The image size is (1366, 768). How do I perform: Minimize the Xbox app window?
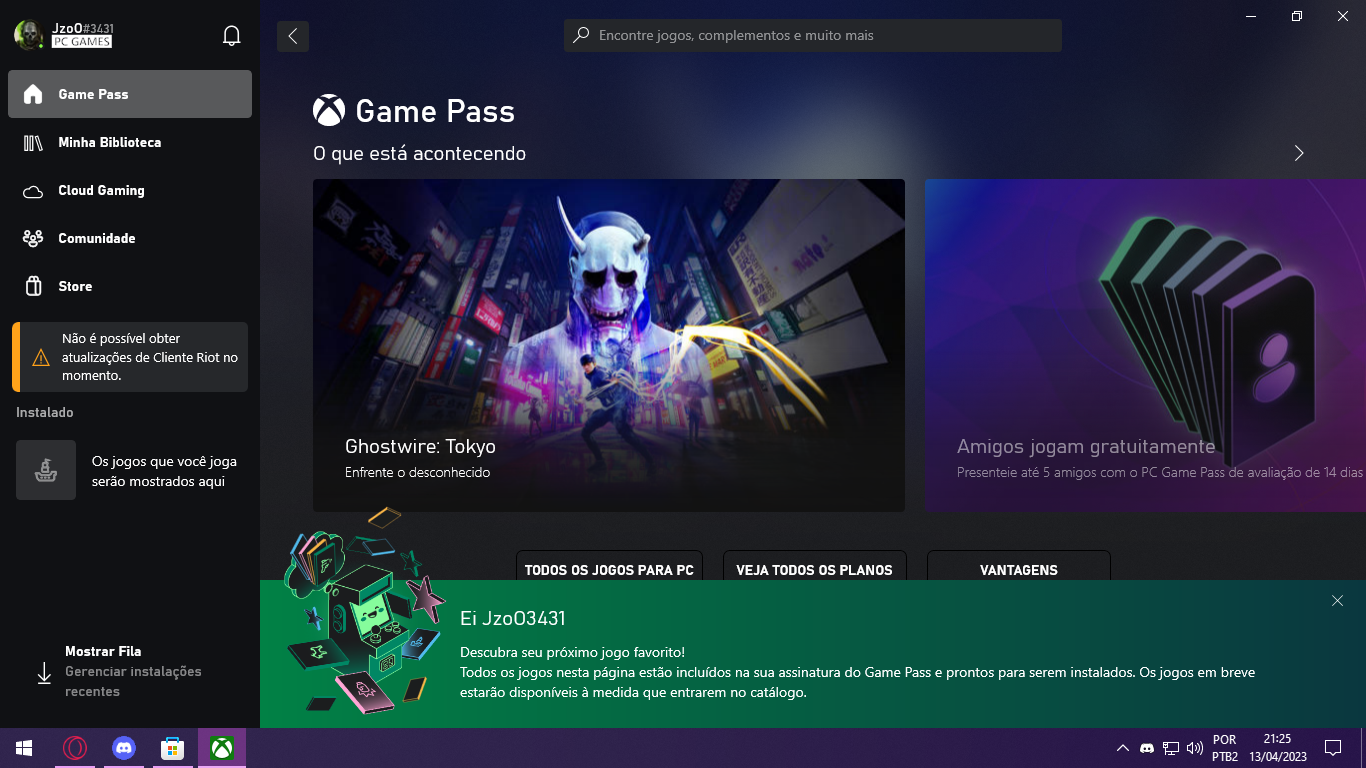click(x=1251, y=16)
